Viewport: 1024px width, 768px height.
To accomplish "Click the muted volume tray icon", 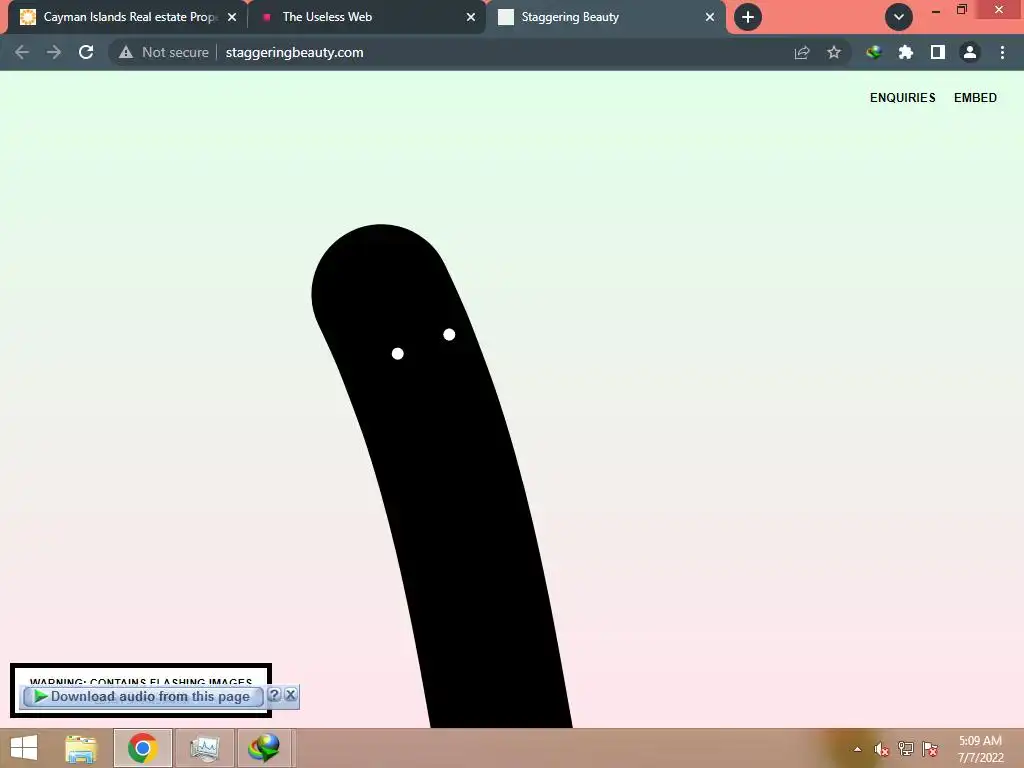I will (882, 749).
